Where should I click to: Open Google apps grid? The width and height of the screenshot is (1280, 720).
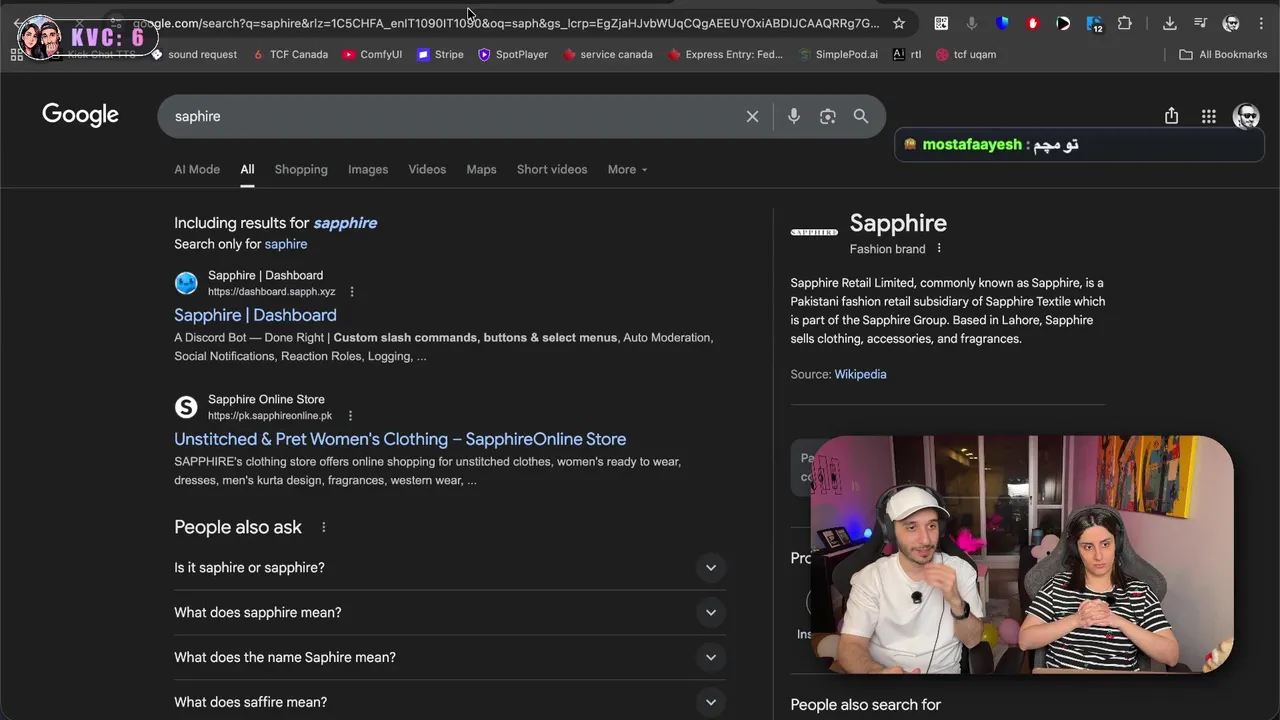point(1209,116)
